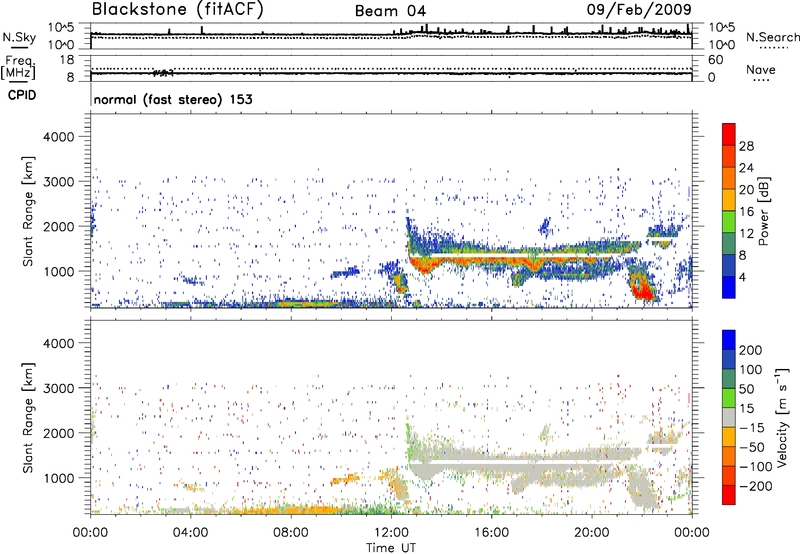The height and width of the screenshot is (554, 800).
Task: Click the power colorbar tick '4'
Action: pyautogui.click(x=743, y=277)
